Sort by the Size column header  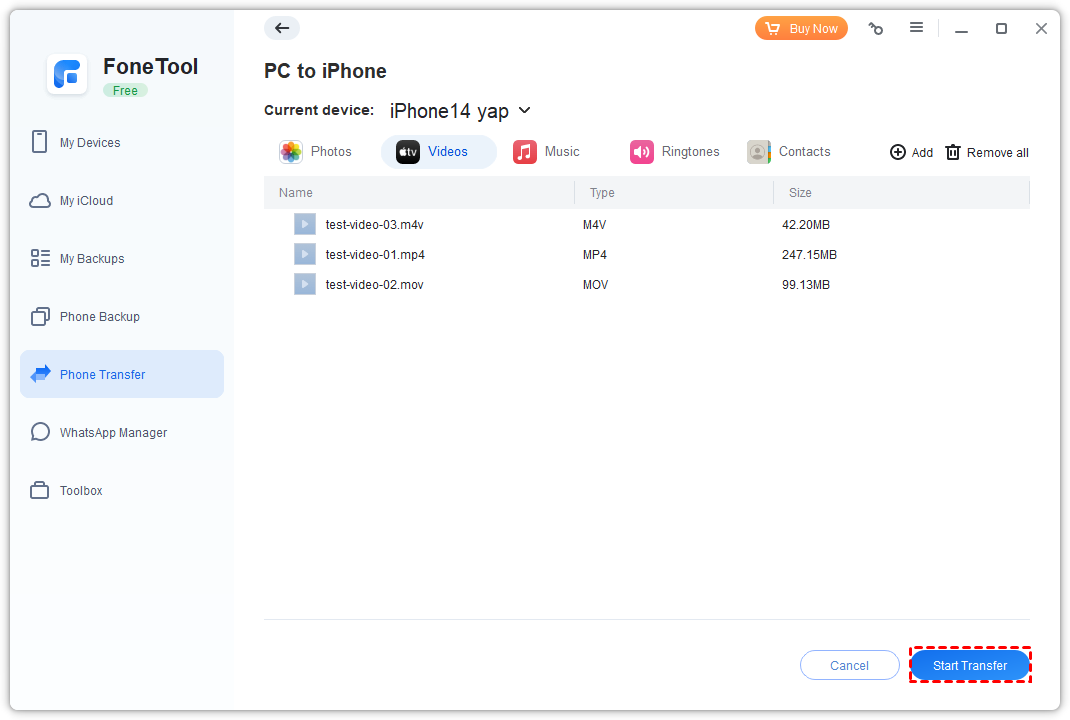click(x=800, y=193)
